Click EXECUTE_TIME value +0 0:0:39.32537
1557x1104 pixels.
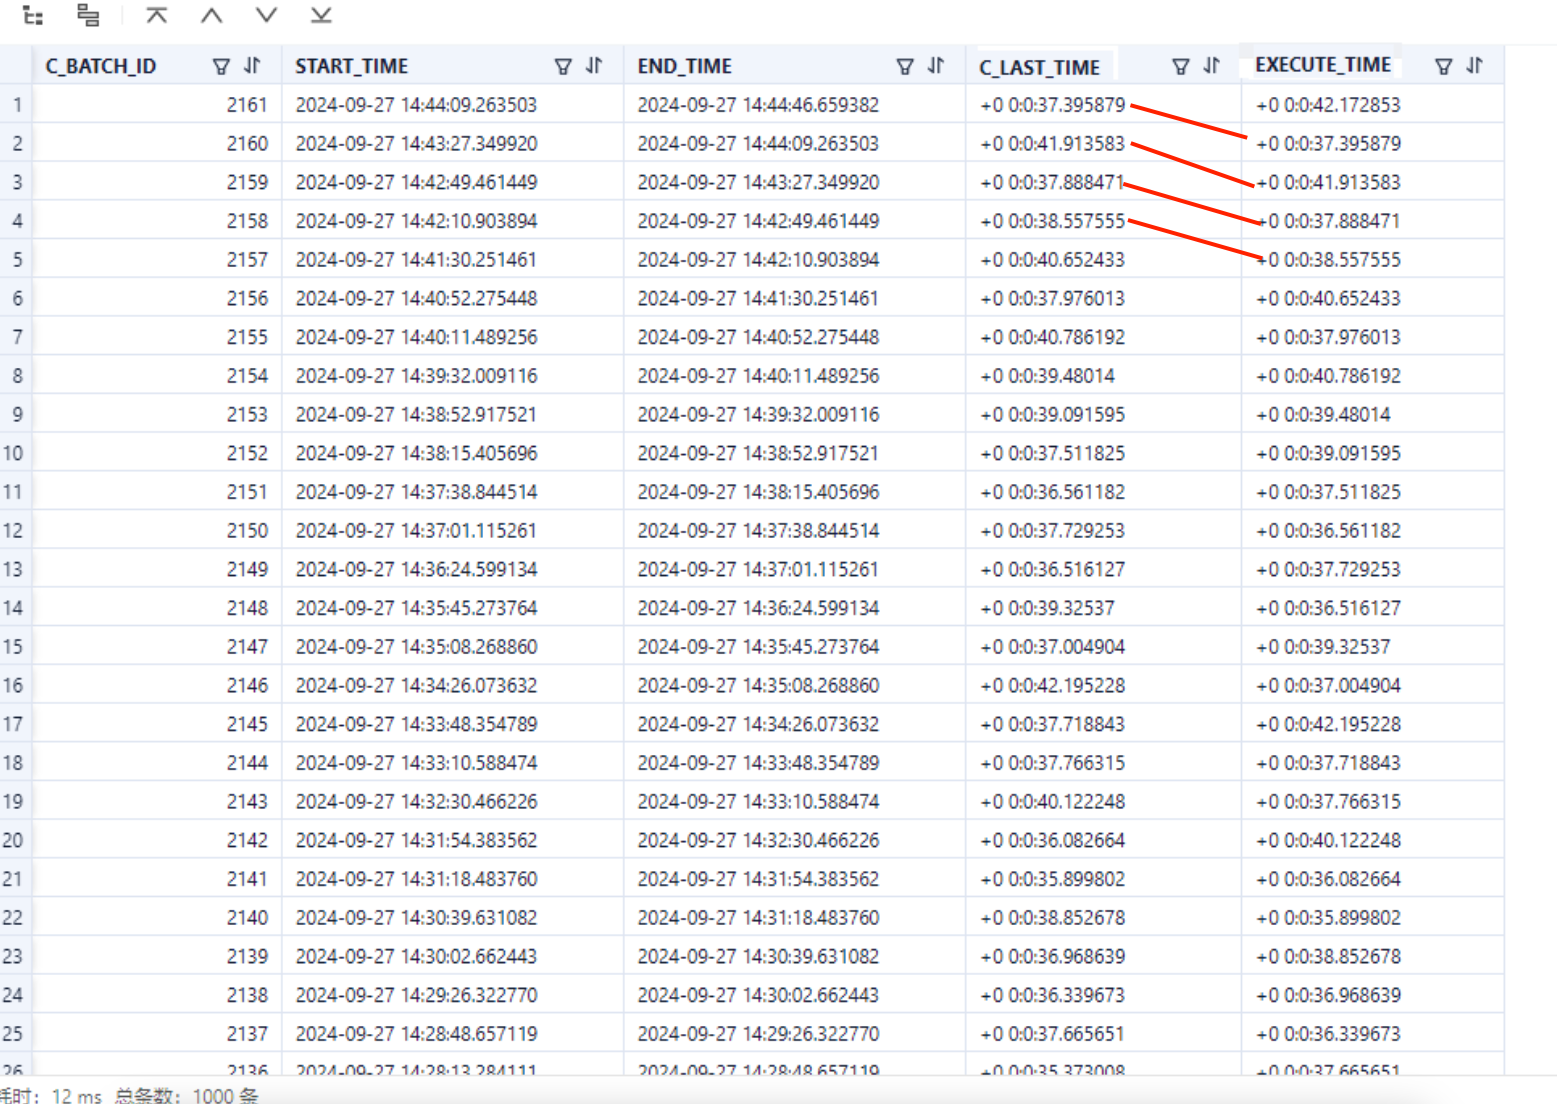click(1323, 646)
